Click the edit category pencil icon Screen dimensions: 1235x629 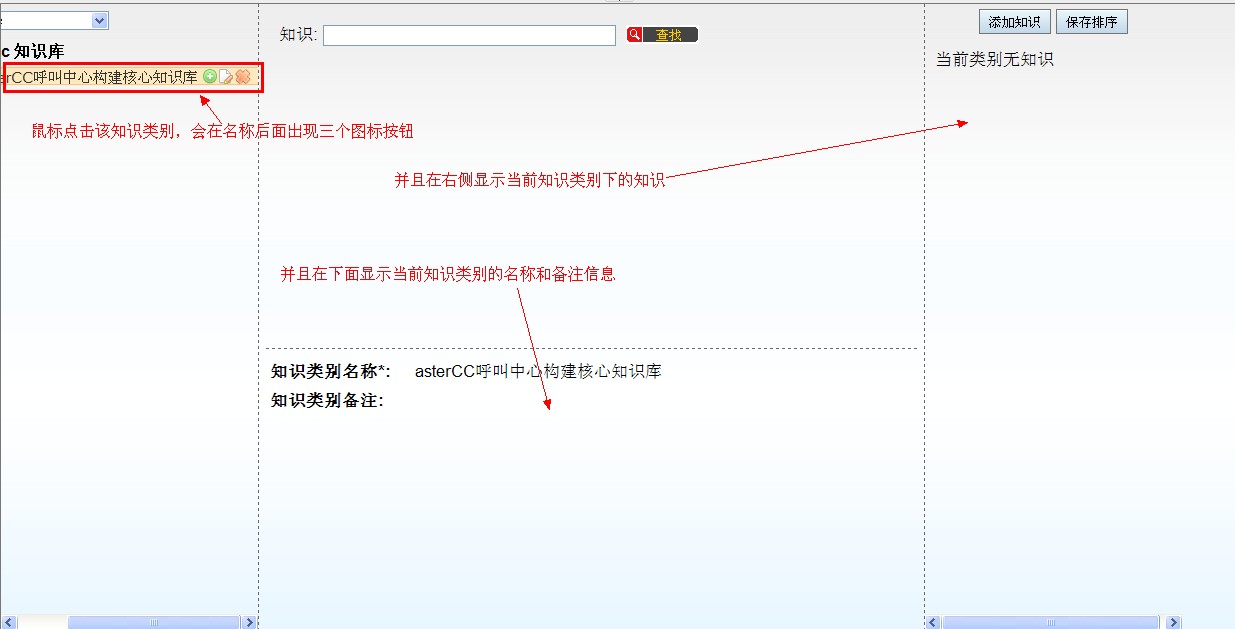point(225,77)
